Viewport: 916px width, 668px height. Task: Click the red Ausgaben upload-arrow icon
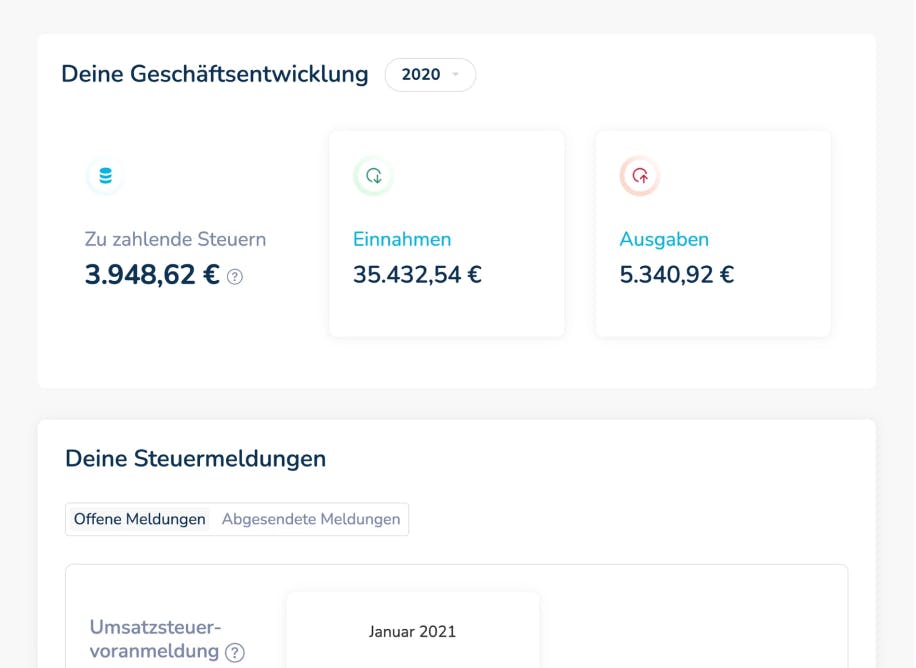640,175
